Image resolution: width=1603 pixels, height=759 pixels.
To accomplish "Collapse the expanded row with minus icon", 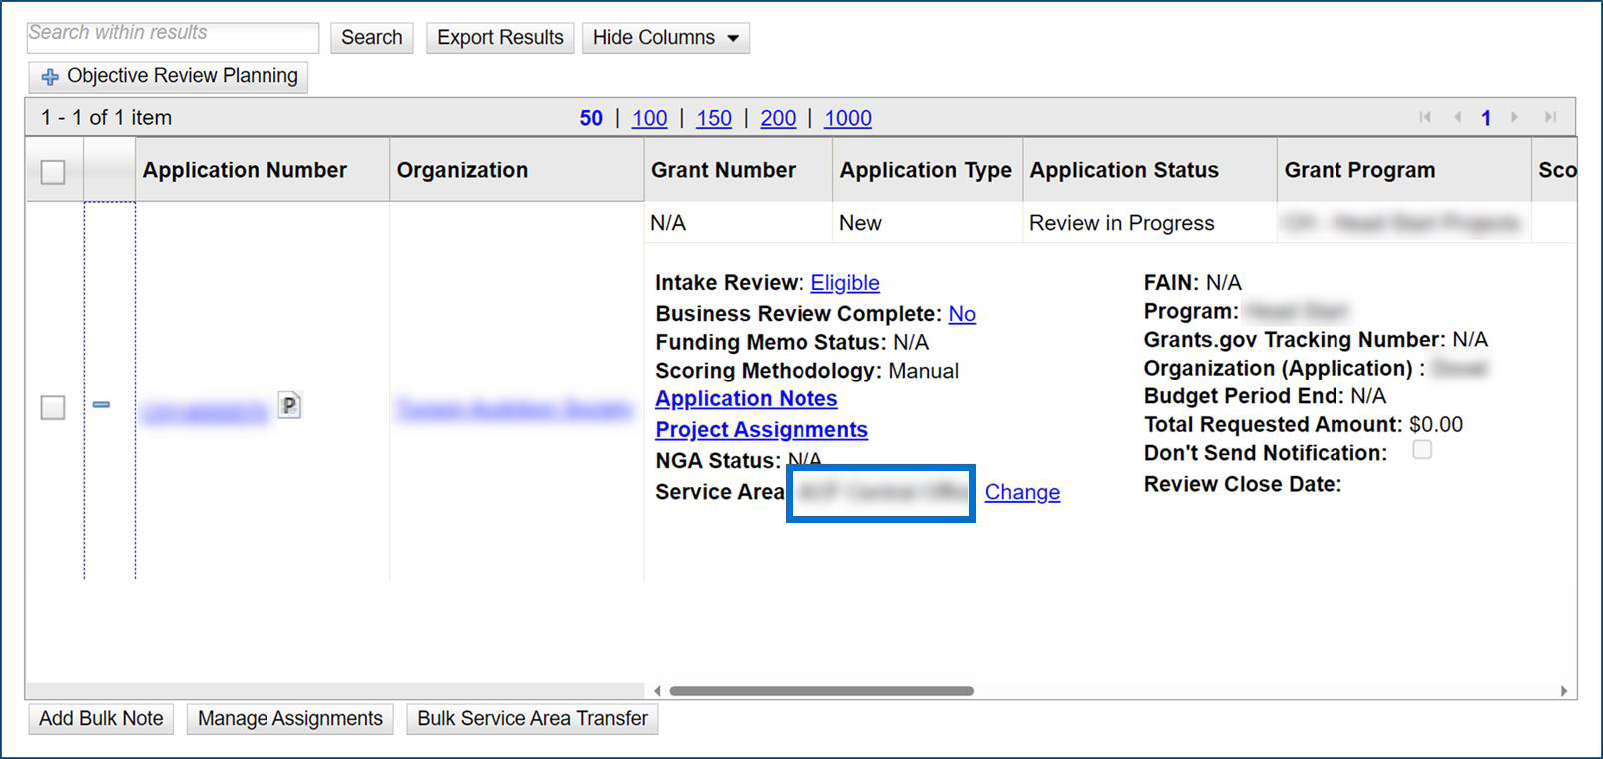I will [x=101, y=405].
